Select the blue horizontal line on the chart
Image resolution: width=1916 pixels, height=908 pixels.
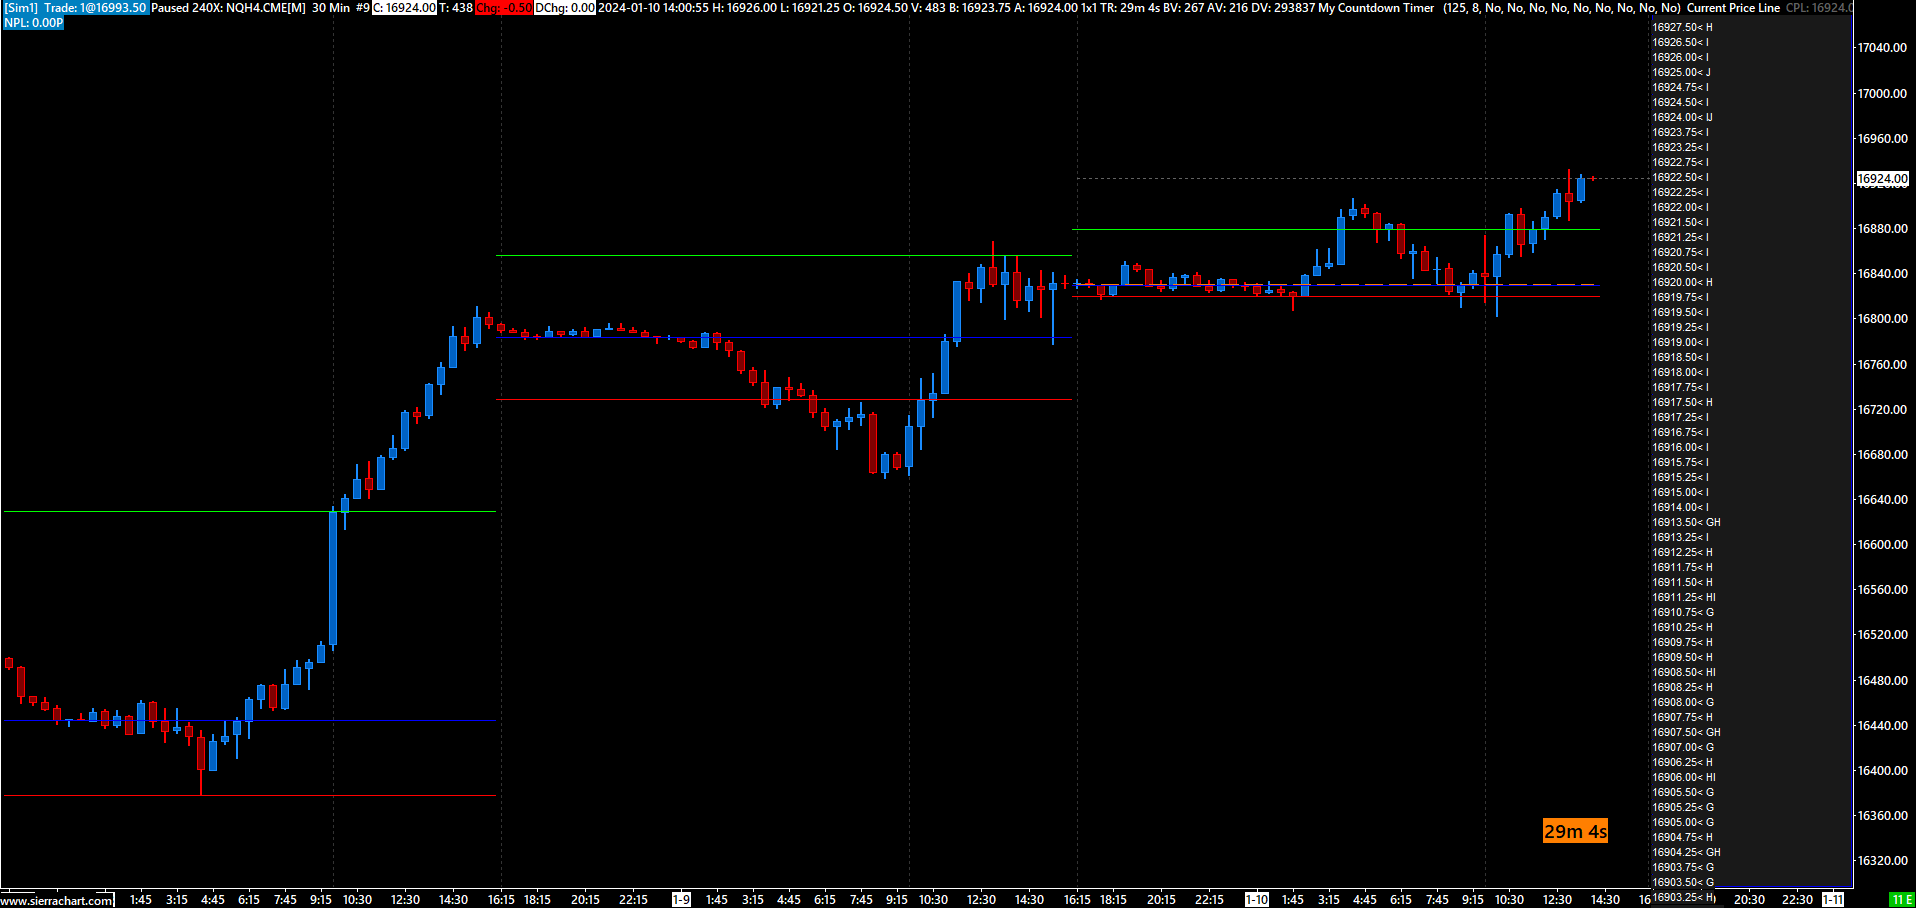coord(250,720)
